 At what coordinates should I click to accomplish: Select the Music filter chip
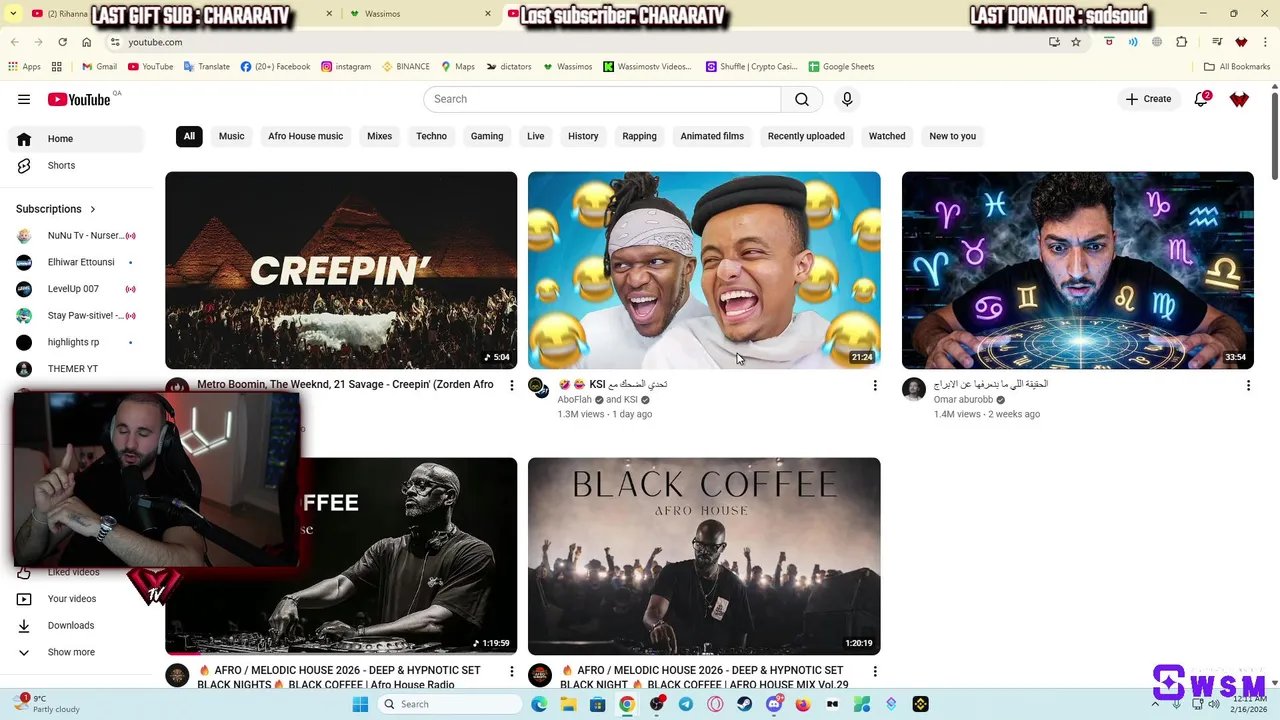(x=232, y=136)
